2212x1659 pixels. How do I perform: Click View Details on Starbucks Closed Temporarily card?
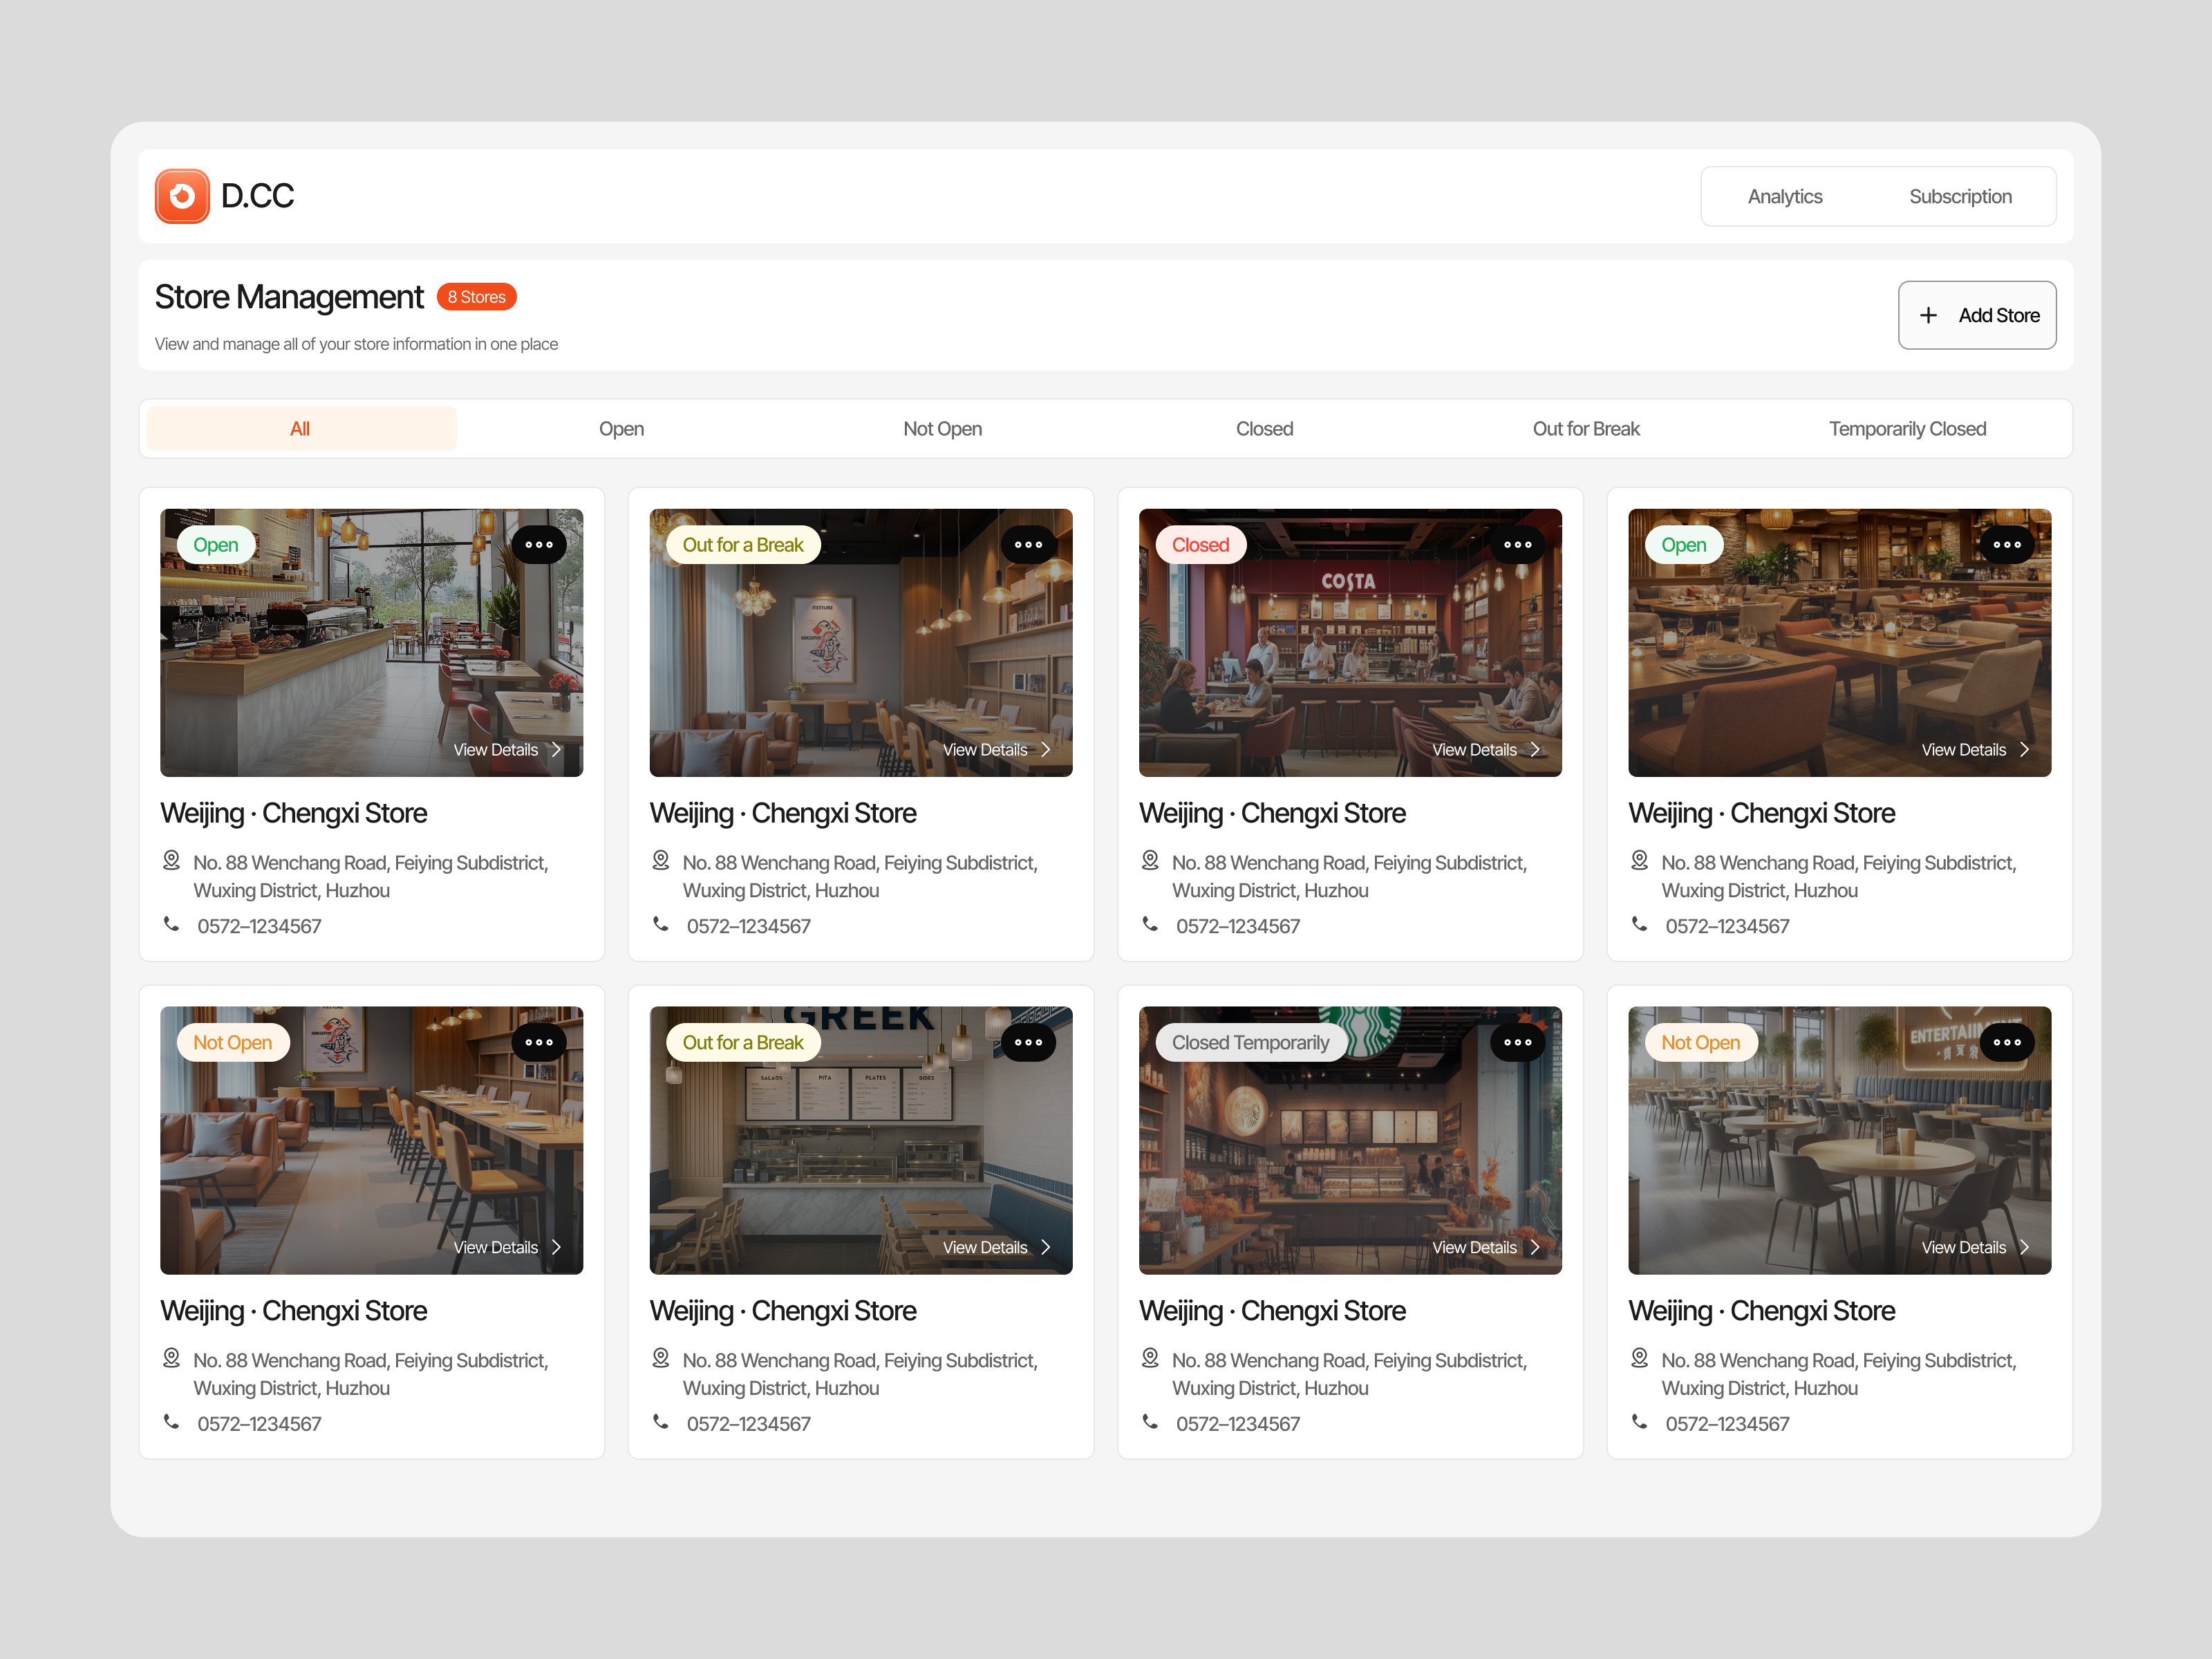pyautogui.click(x=1486, y=1247)
